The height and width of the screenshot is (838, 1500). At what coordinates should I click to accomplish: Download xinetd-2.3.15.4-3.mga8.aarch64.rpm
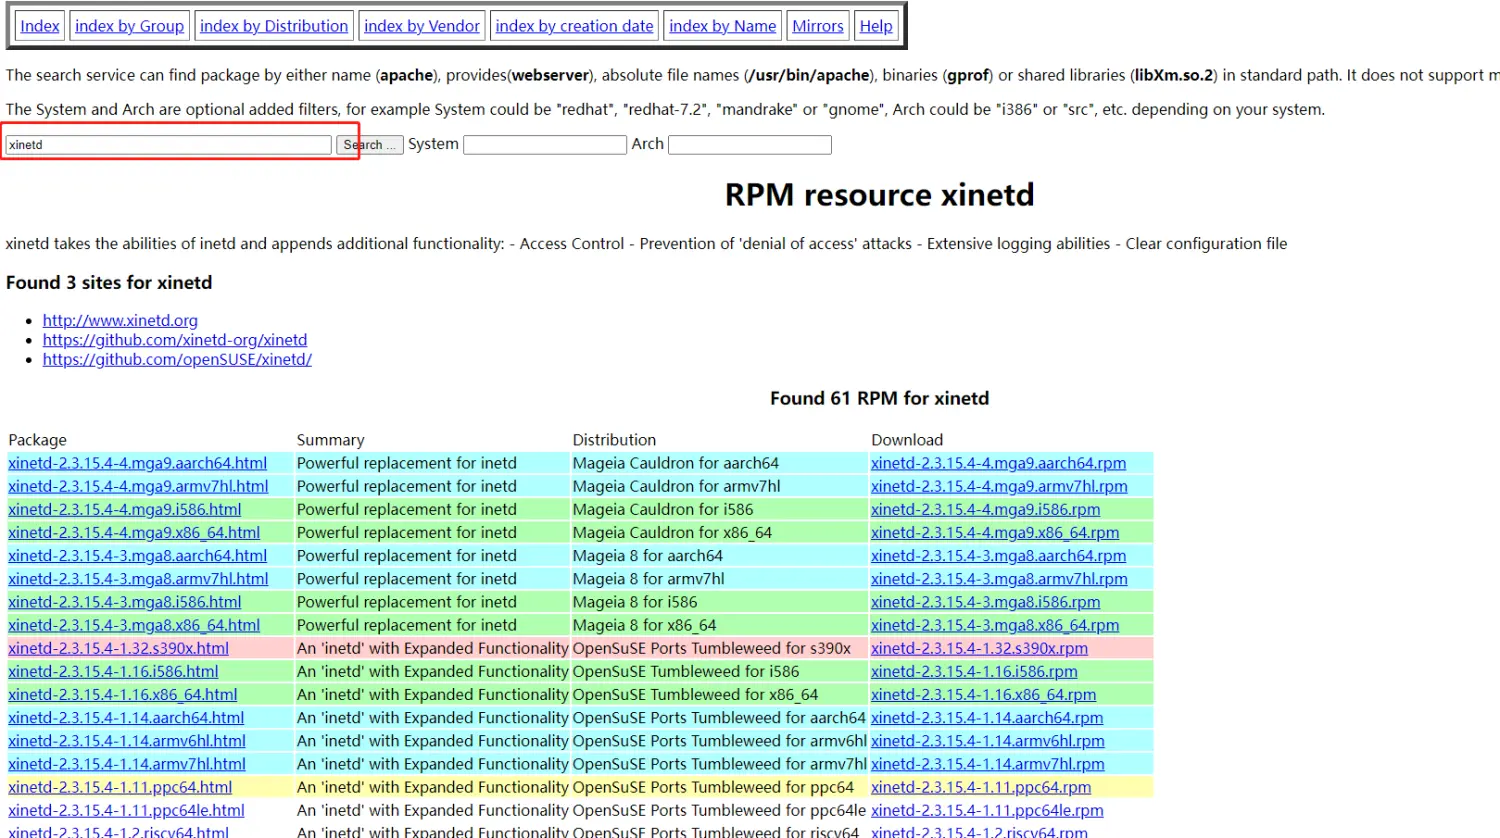[x=998, y=556]
